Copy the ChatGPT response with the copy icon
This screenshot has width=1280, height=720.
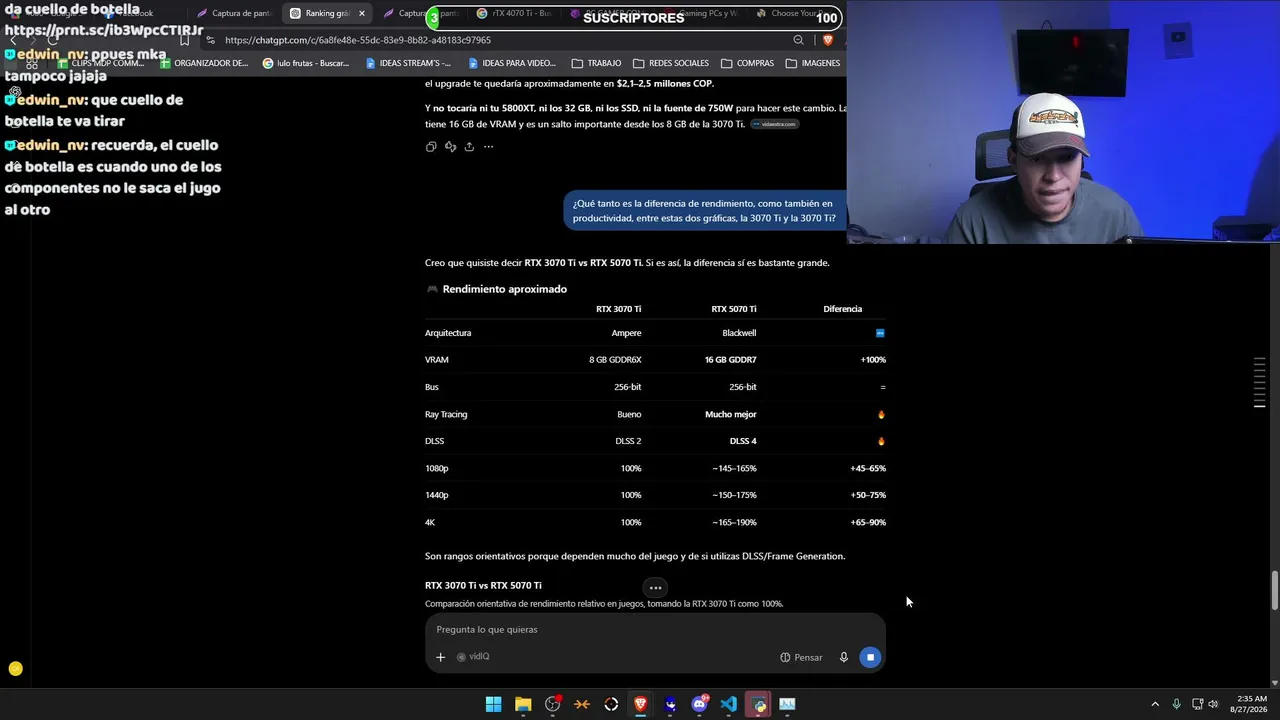pyautogui.click(x=431, y=147)
